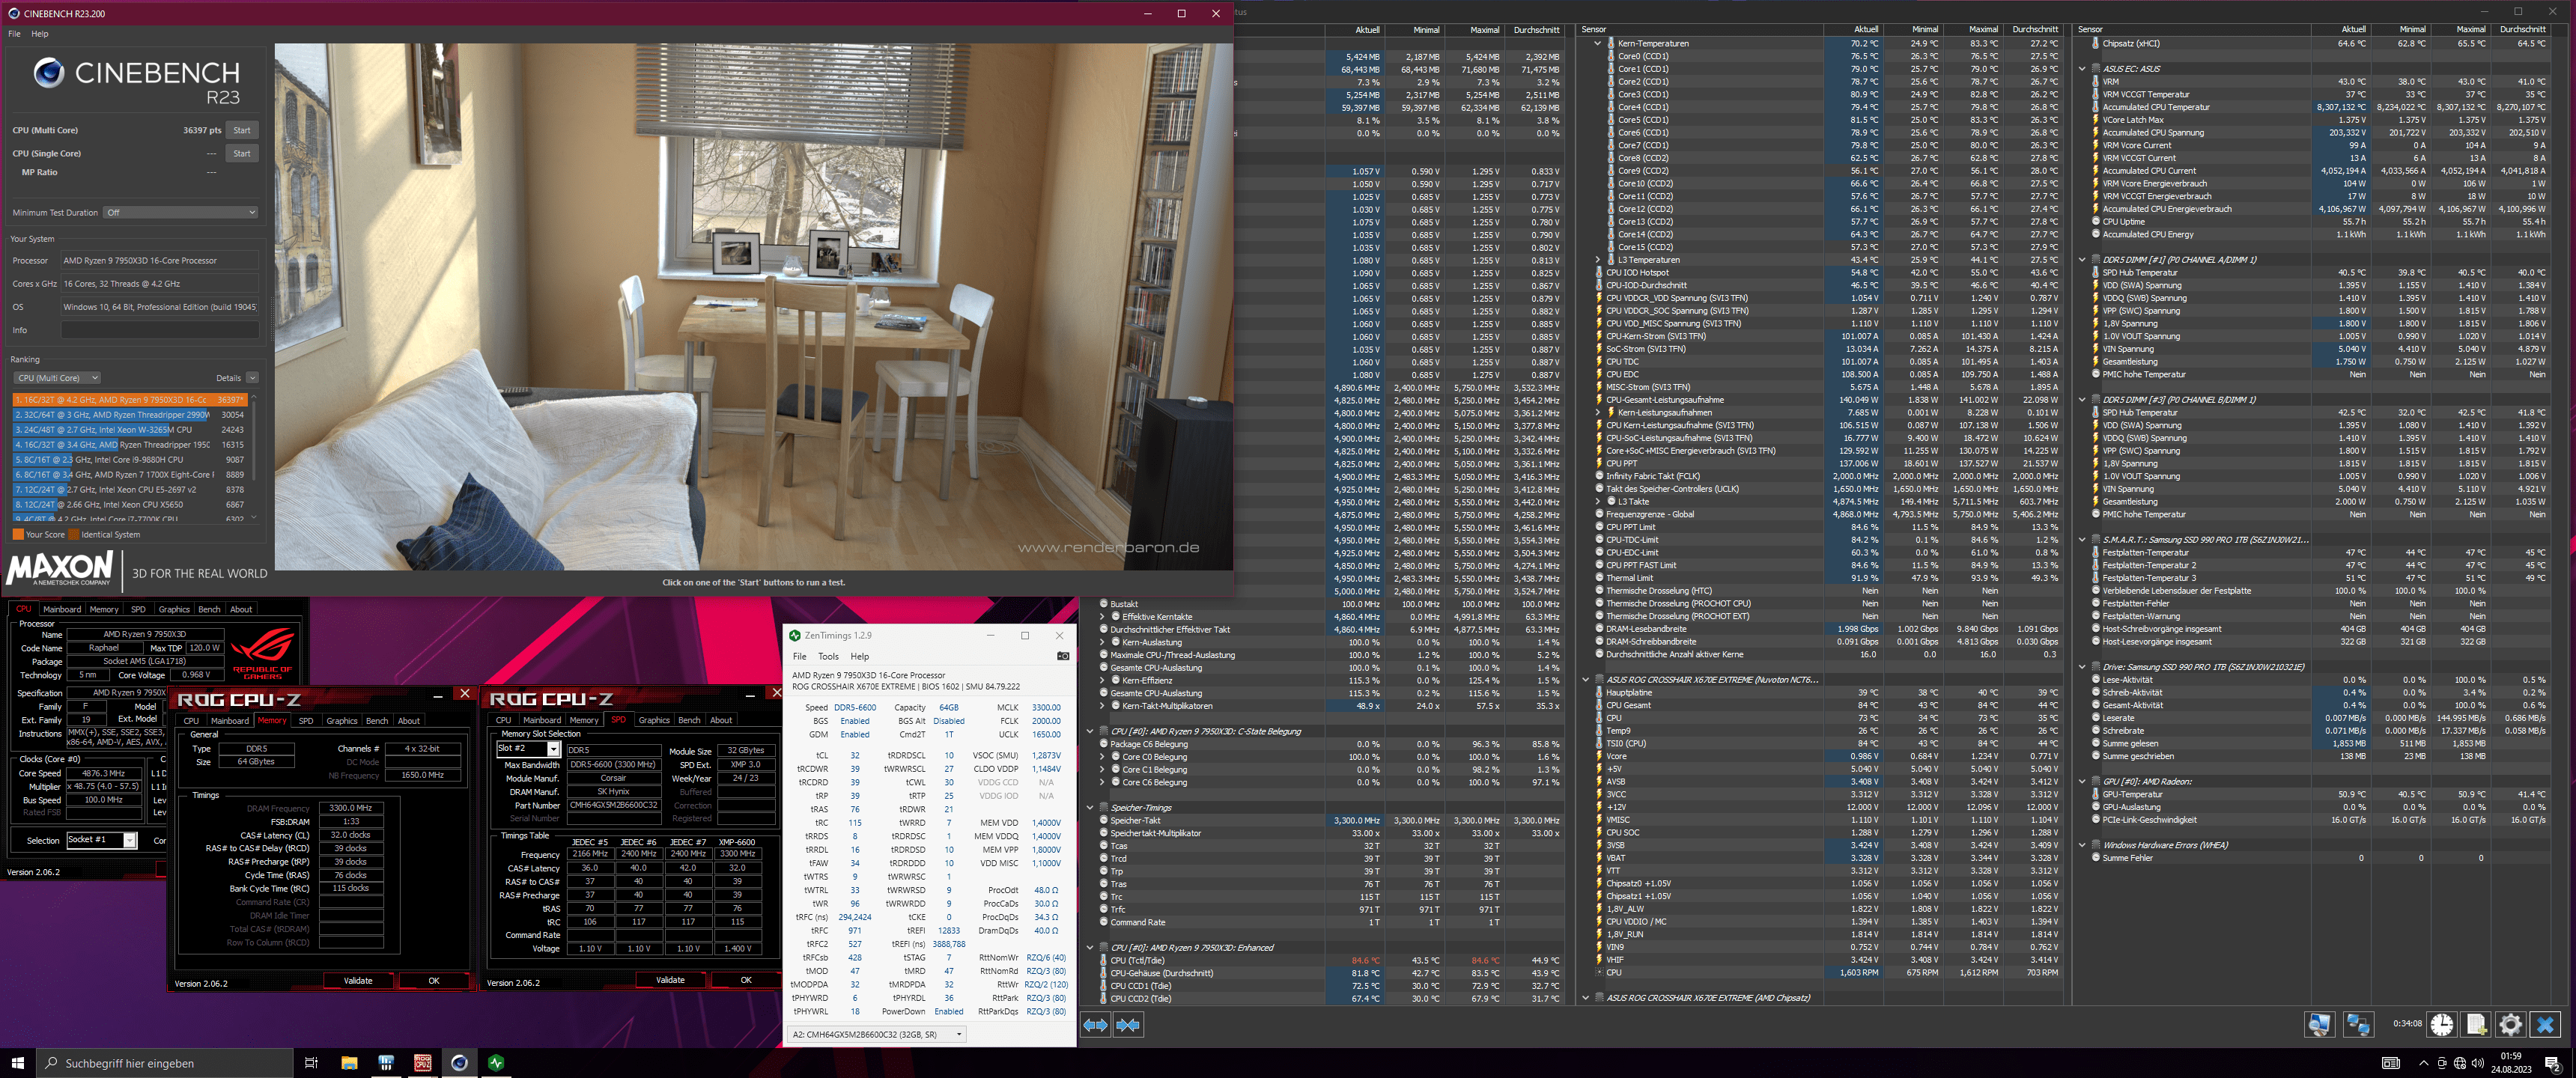Open Slot #2 memory slot dropdown
Image resolution: width=2576 pixels, height=1078 pixels.
tap(528, 749)
